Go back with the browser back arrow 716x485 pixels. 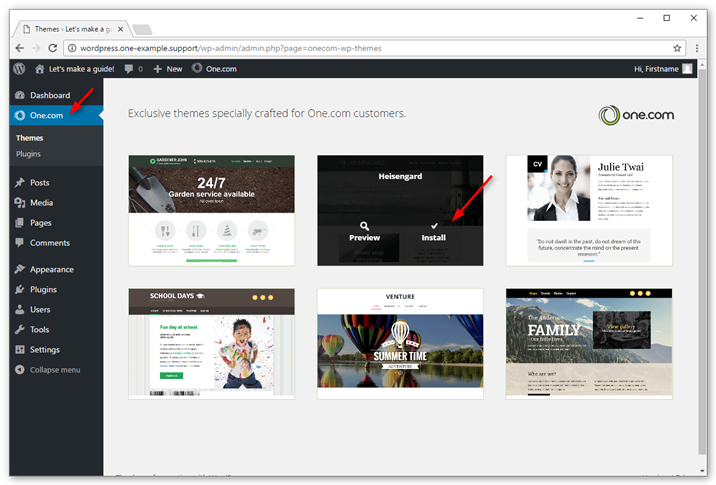(20, 48)
